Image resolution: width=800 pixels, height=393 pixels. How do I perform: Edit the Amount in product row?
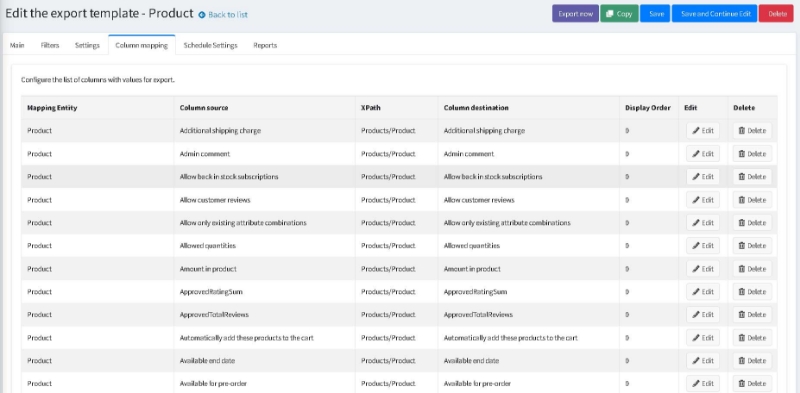click(703, 269)
